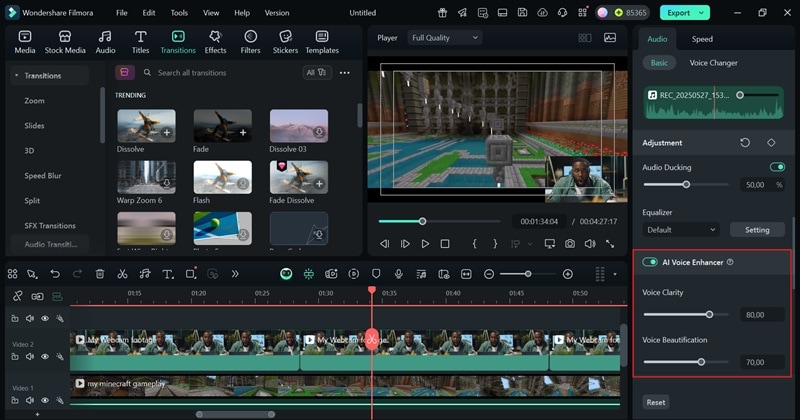Click the Crop tool in timeline toolbar
The height and width of the screenshot is (420, 800).
point(190,274)
